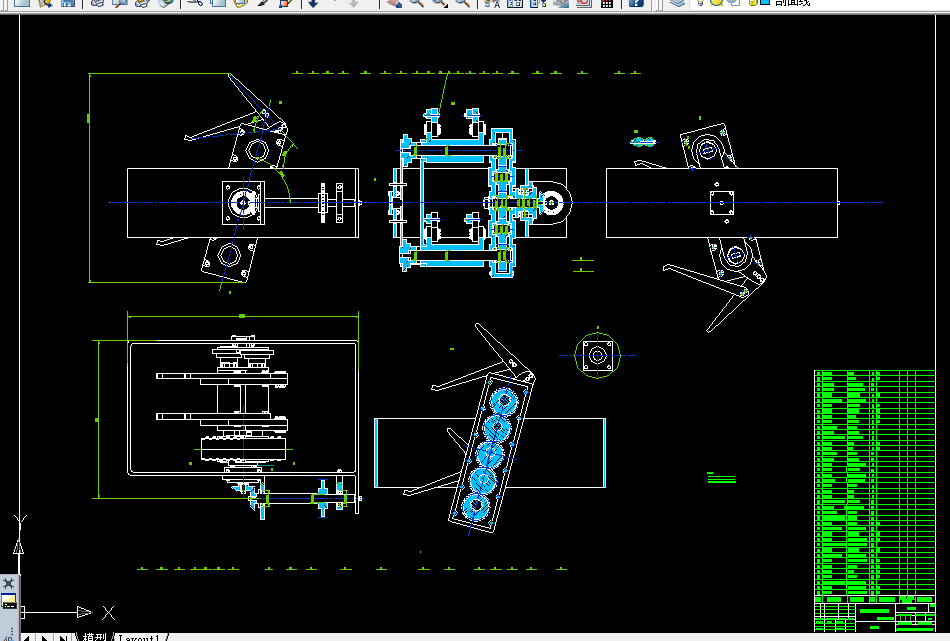Open the Properties palette icon
The image size is (950, 641).
pos(492,2)
